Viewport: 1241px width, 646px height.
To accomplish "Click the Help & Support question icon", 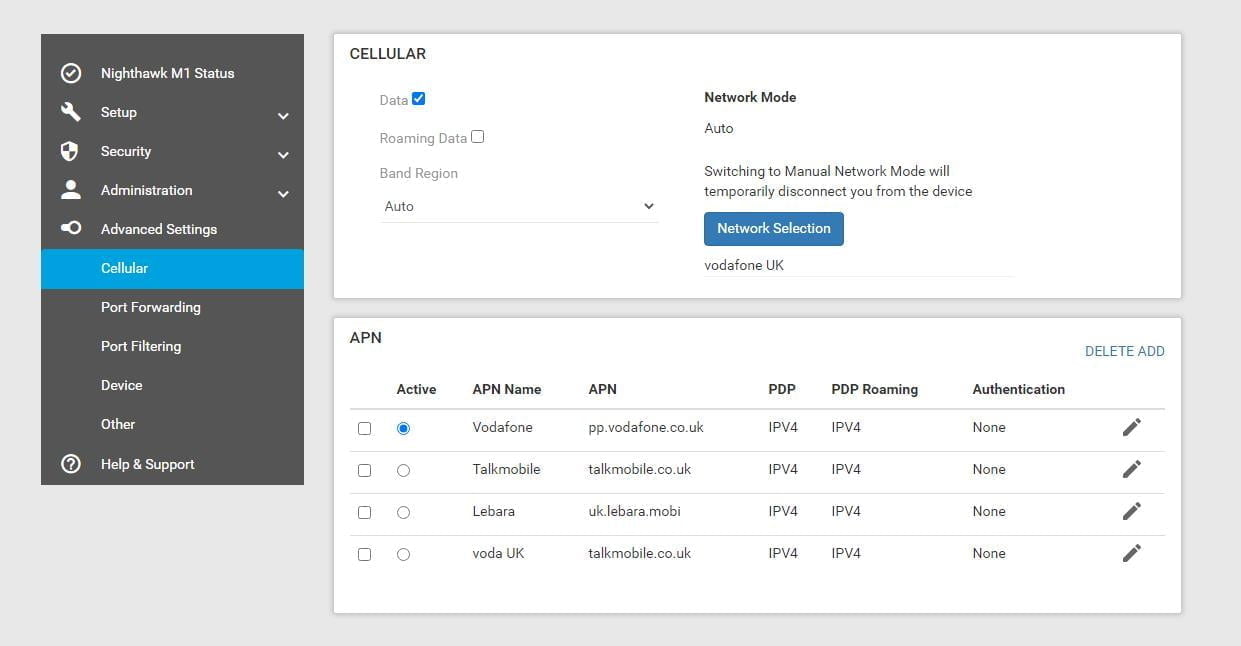I will tap(71, 464).
